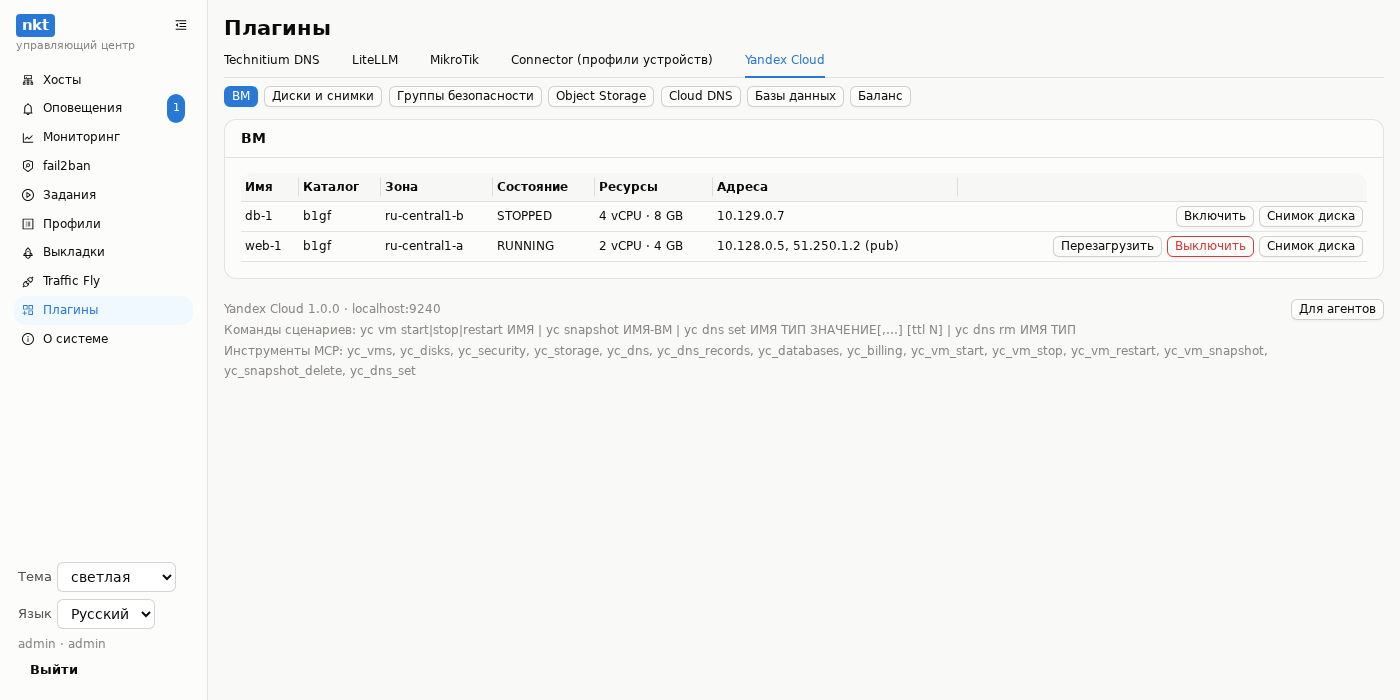Click the Мониторинг chart icon
Screen dimensions: 1400x700
click(28, 137)
